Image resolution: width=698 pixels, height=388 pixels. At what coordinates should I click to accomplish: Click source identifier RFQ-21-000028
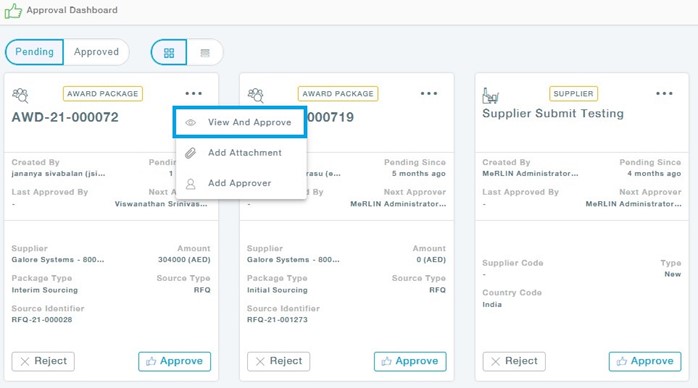42,319
